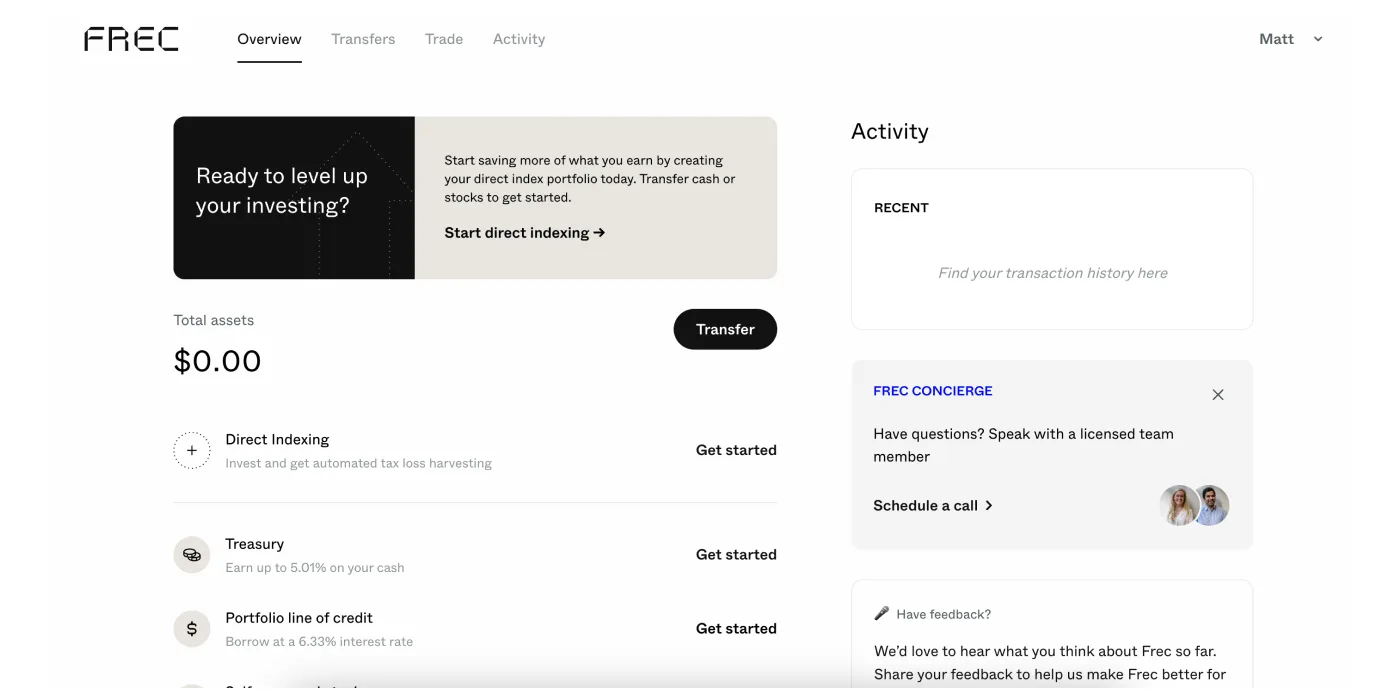This screenshot has height=700, width=1400.
Task: Click the Ready to level up banner
Action: [294, 198]
